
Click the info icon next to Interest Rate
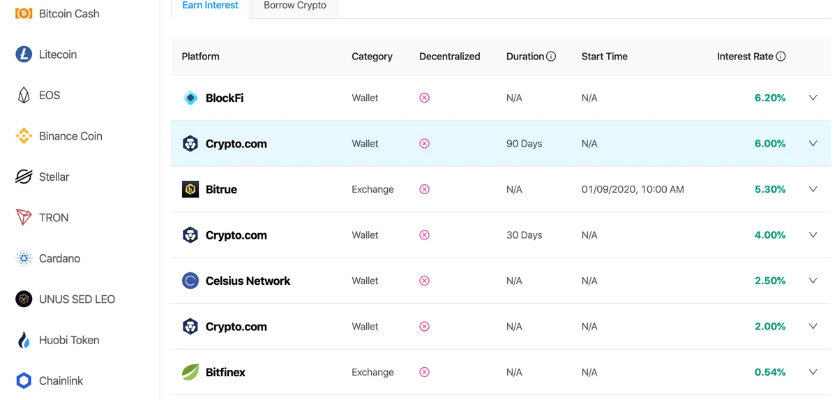coord(780,56)
